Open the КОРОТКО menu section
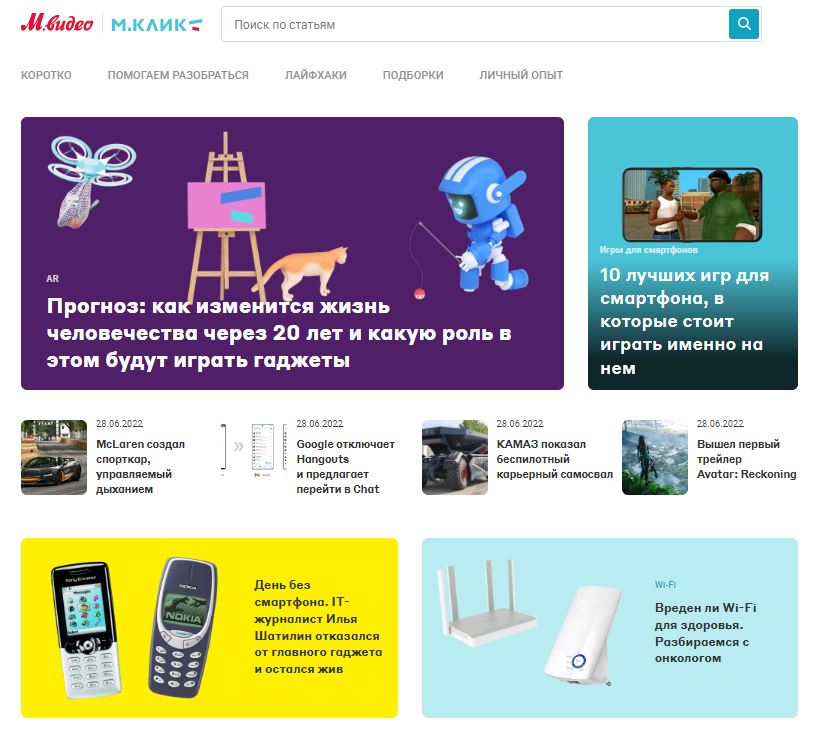Screen dimensions: 821x748 [x=46, y=75]
